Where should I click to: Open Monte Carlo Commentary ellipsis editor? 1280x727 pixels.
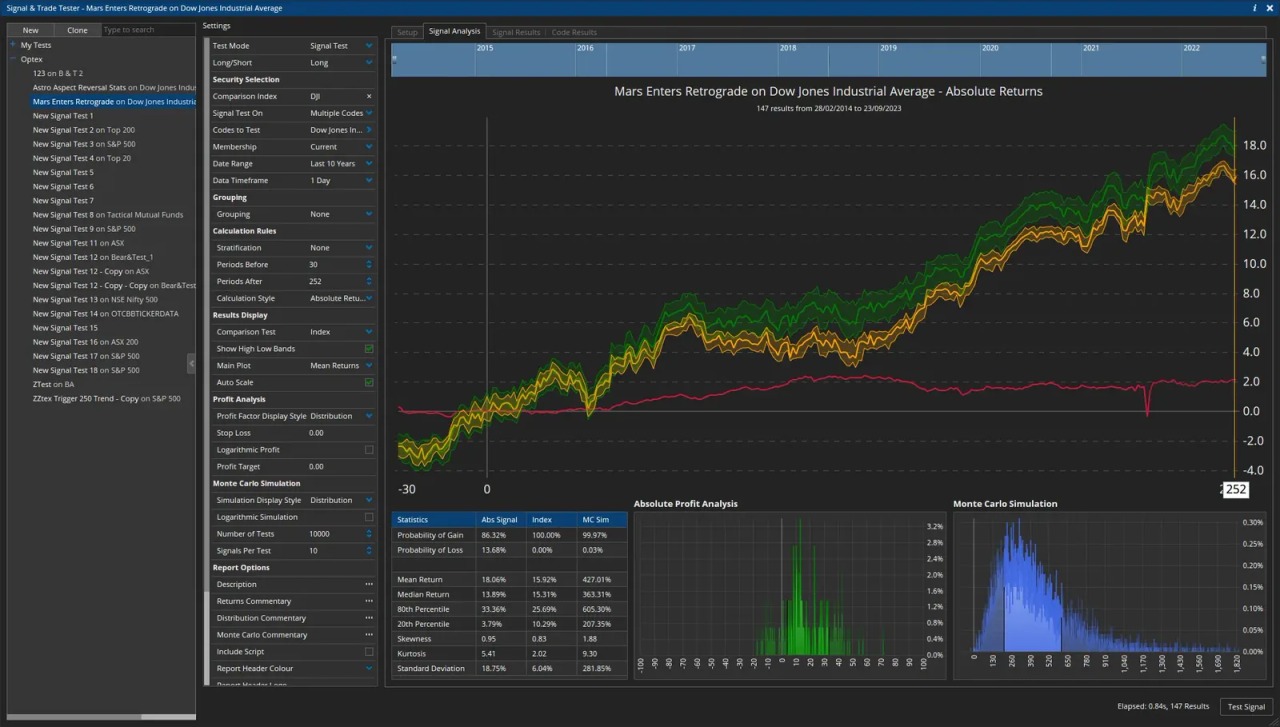(x=368, y=635)
